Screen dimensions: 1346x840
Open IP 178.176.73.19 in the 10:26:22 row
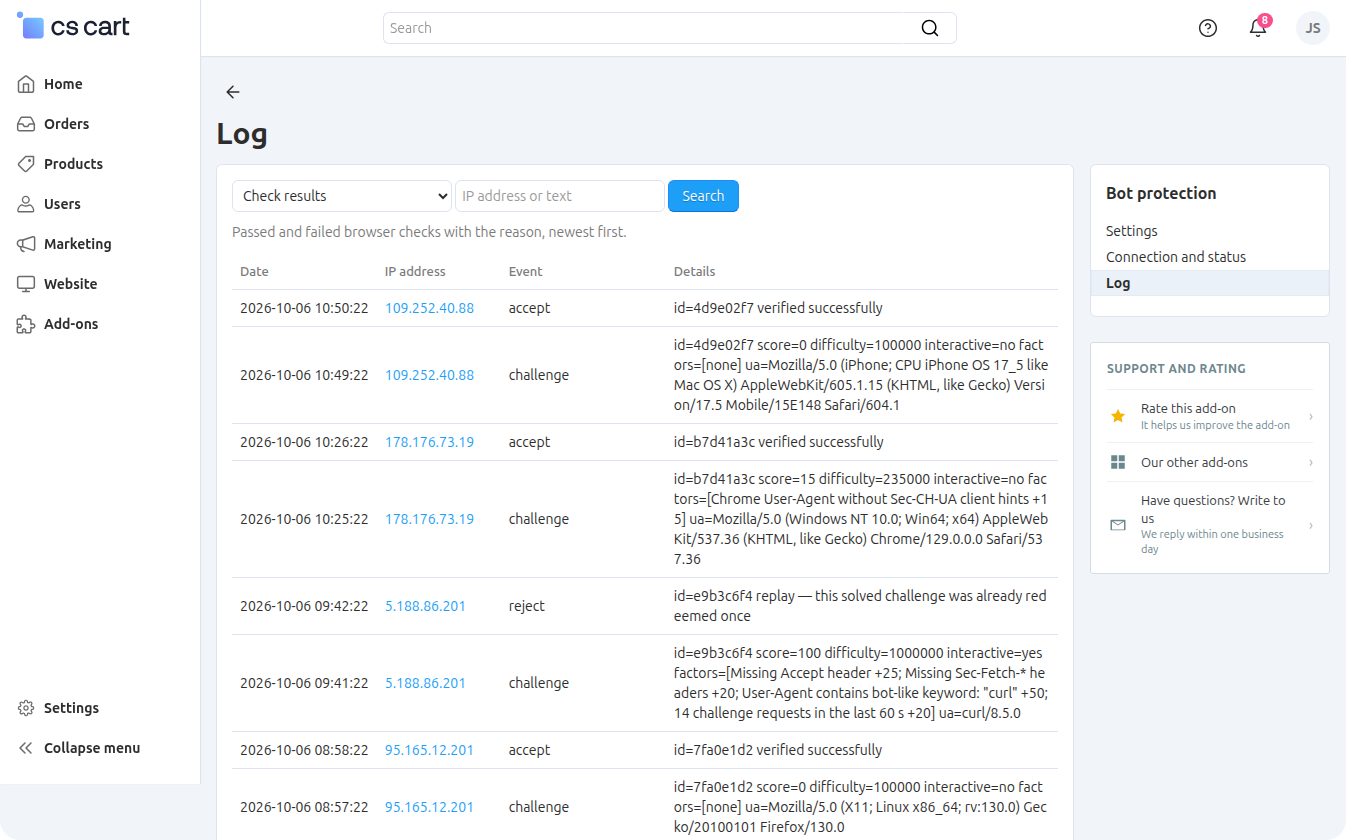(x=430, y=442)
